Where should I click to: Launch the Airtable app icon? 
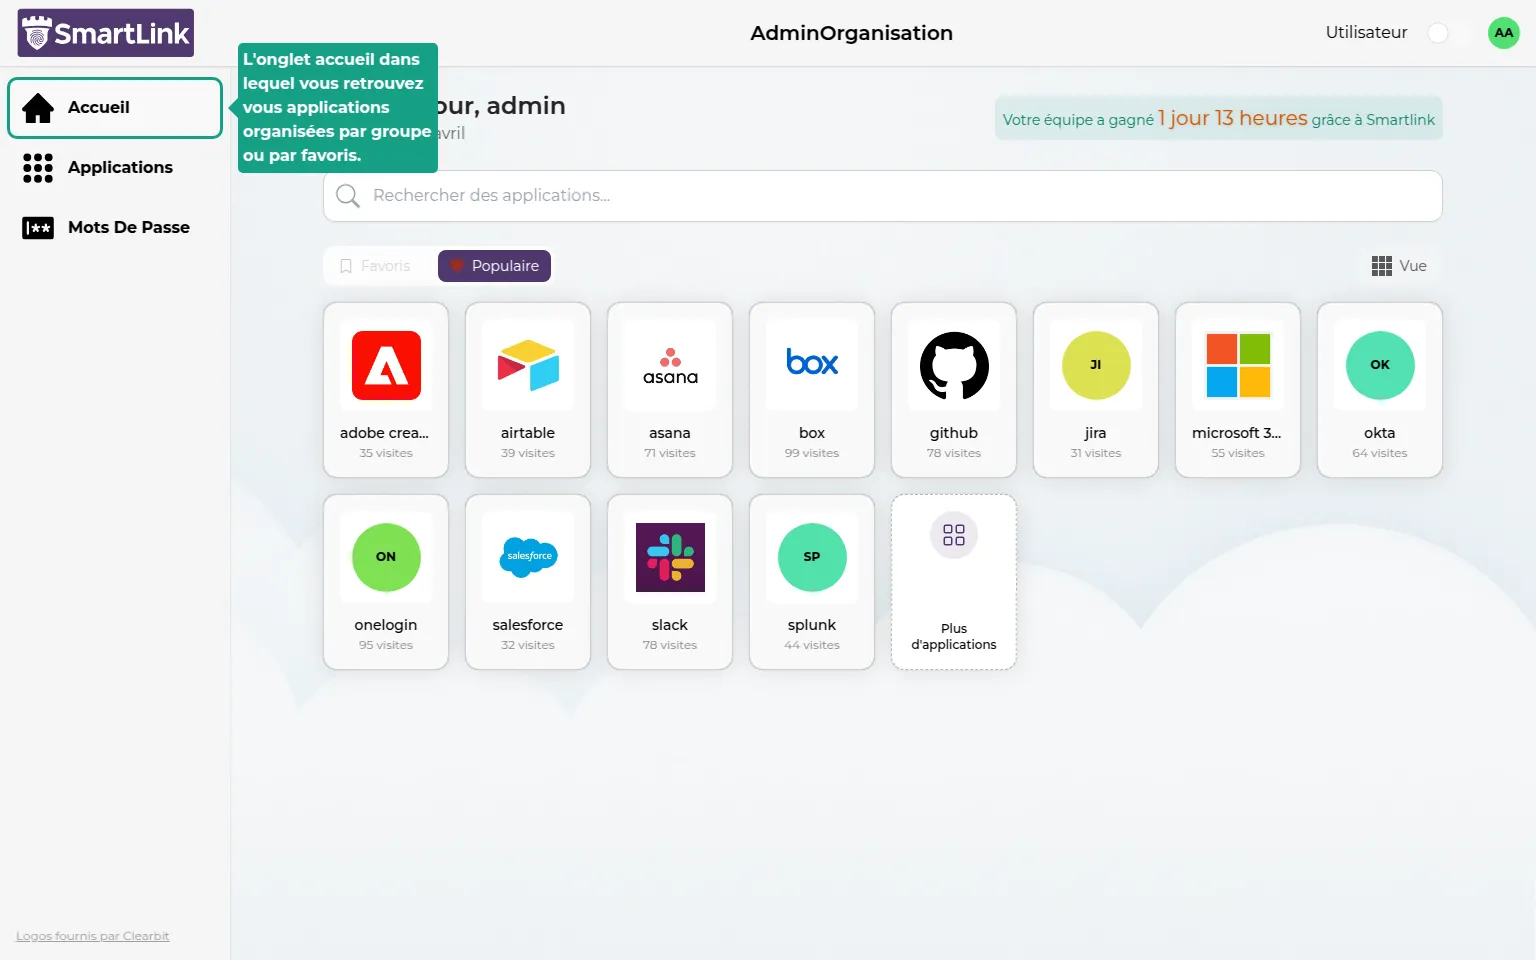[528, 365]
